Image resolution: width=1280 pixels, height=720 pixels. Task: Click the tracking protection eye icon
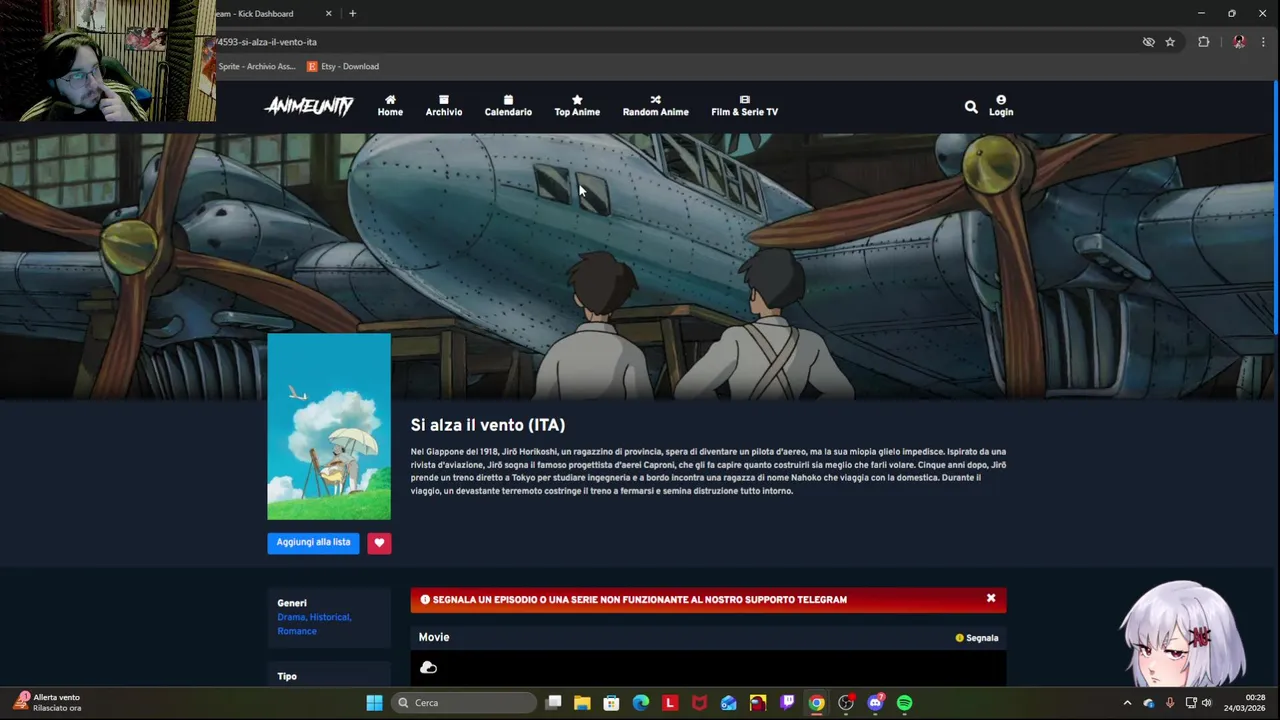pyautogui.click(x=1148, y=42)
